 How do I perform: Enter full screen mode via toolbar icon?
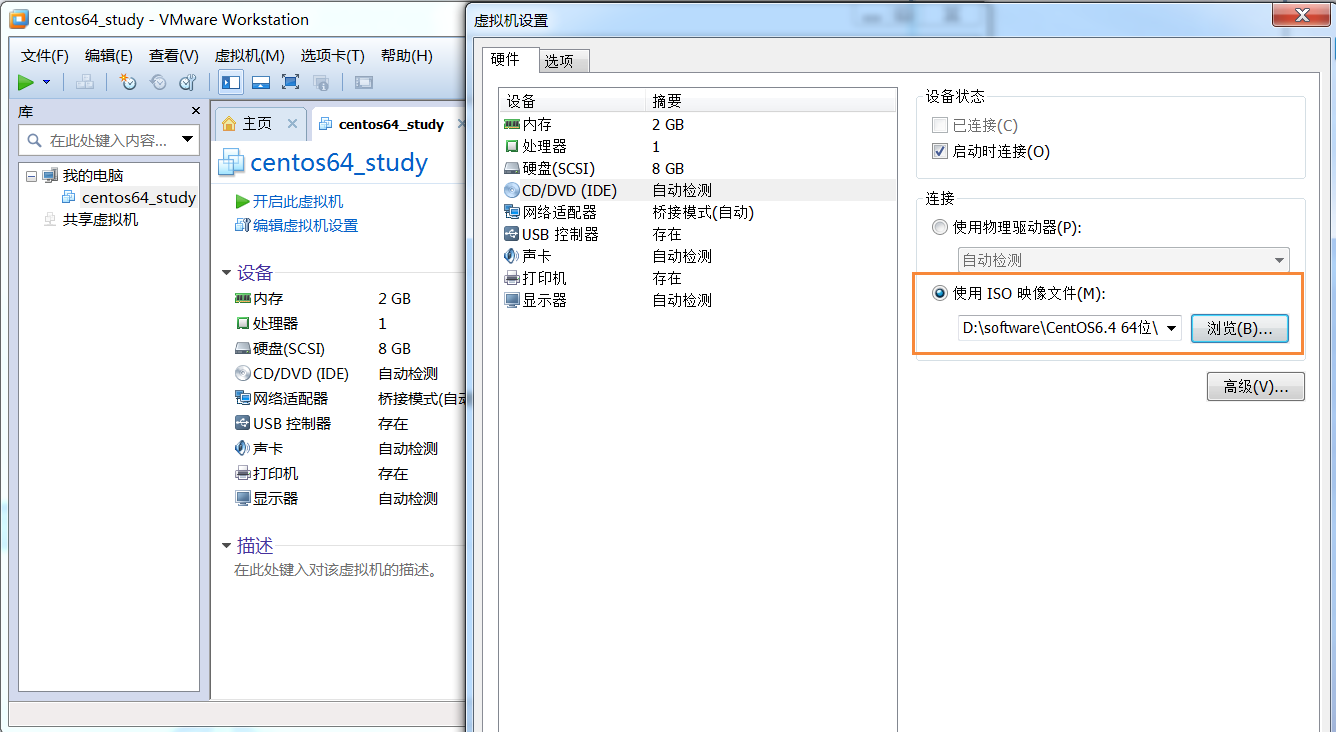click(290, 82)
